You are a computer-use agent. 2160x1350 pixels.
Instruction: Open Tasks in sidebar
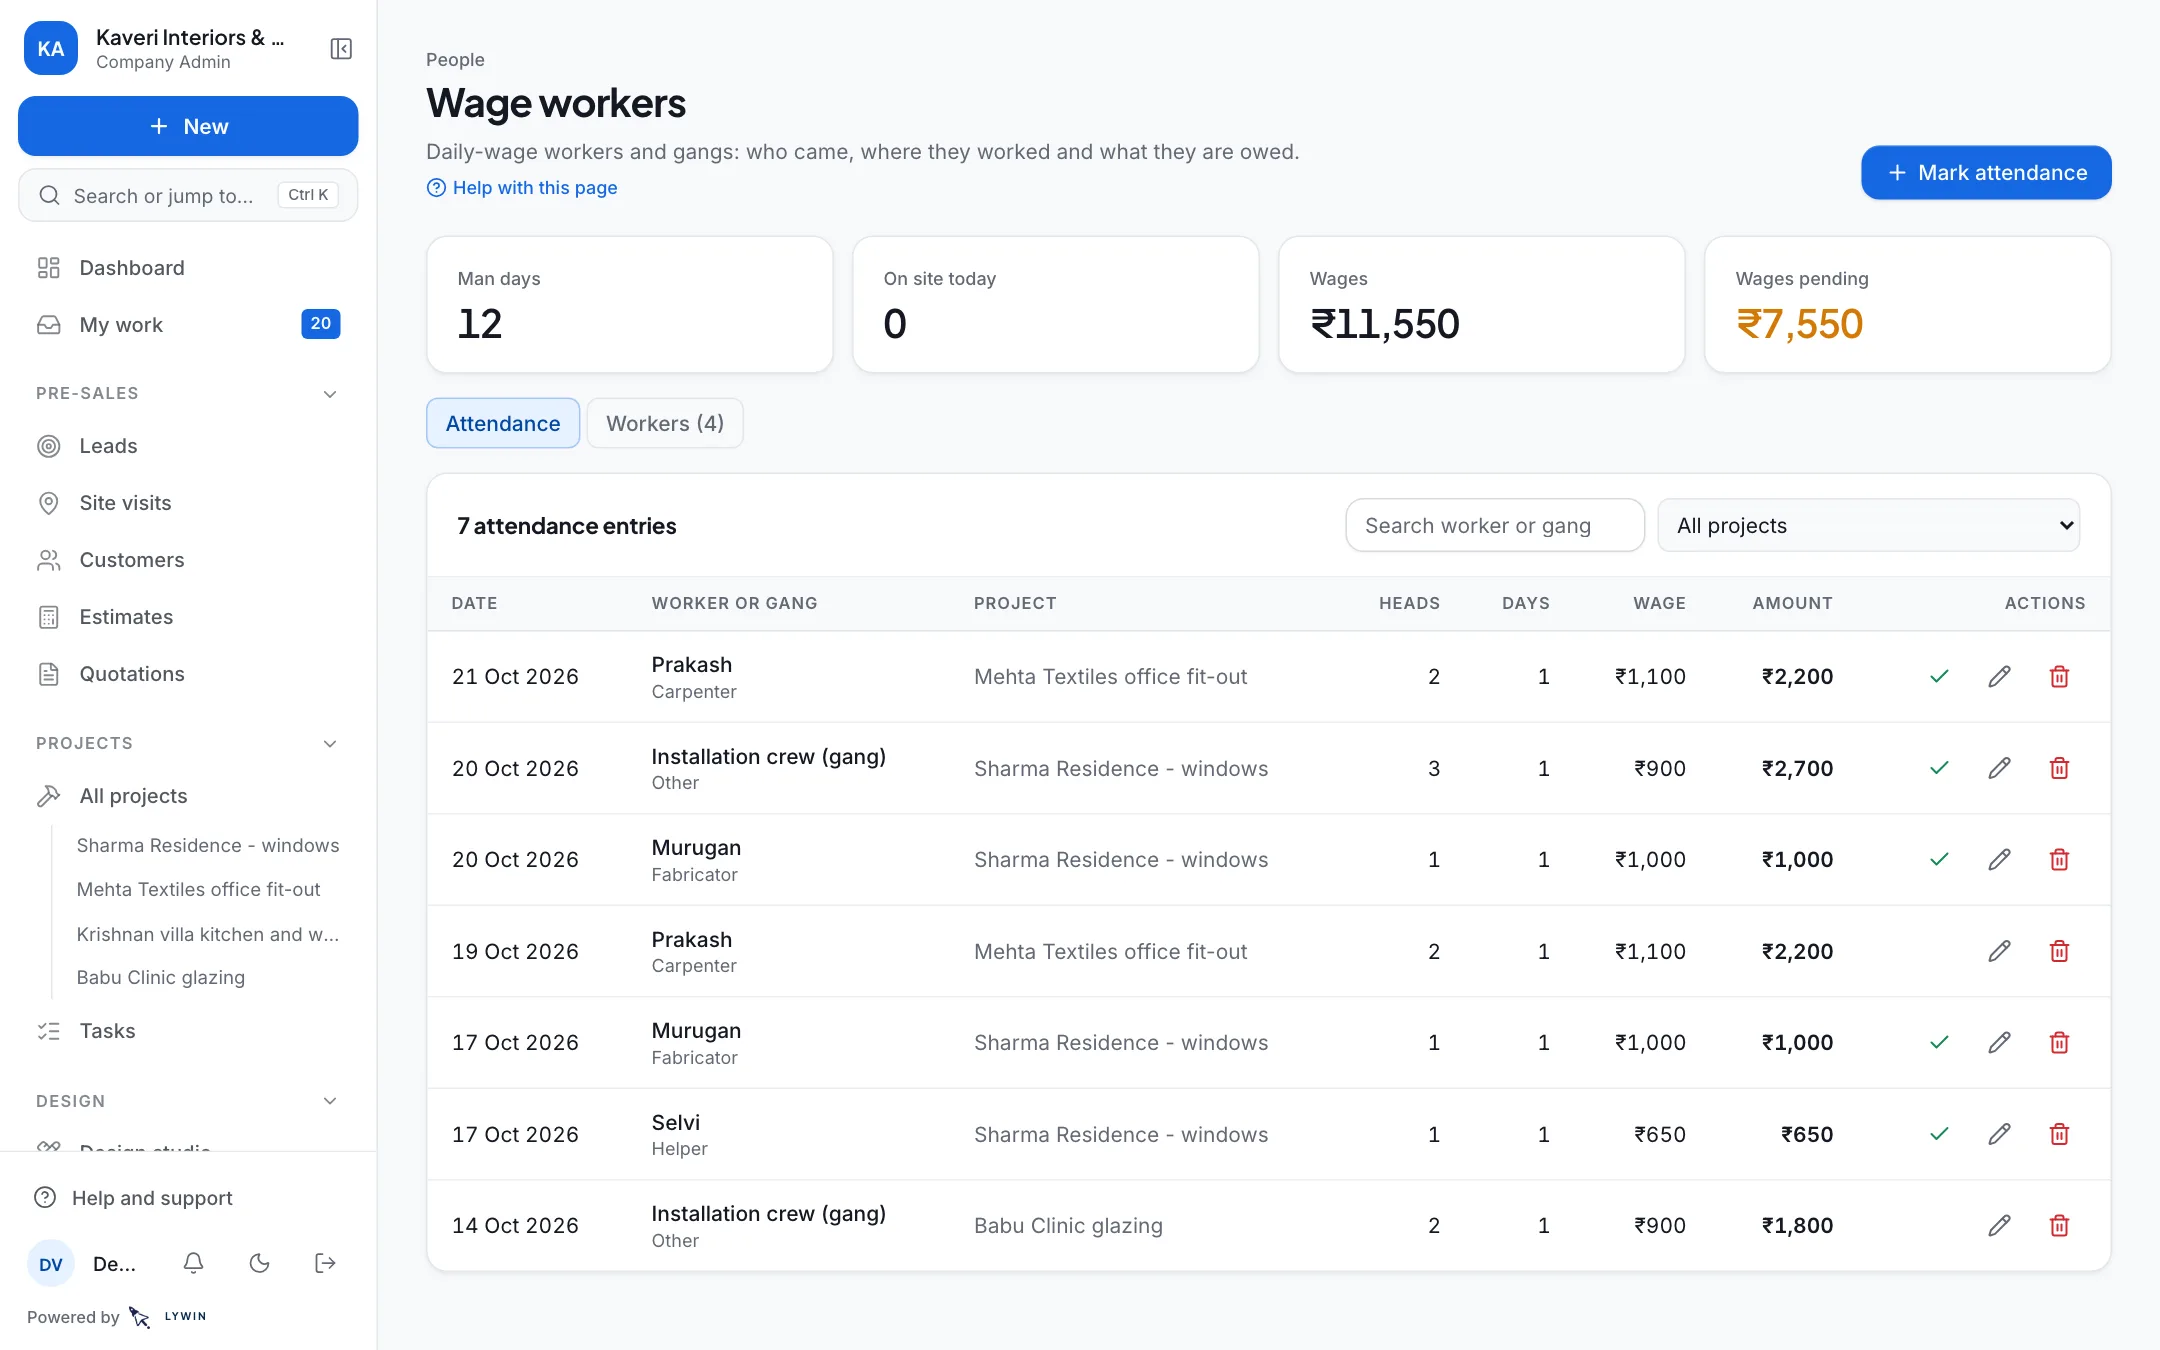pyautogui.click(x=188, y=1031)
